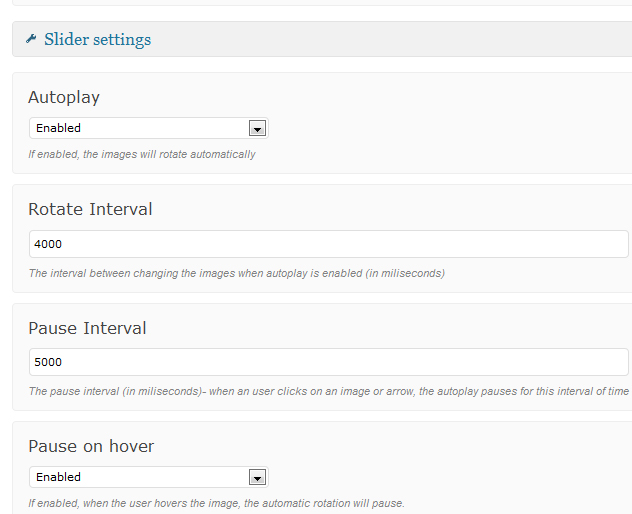Open the Slider settings heading link
The width and height of the screenshot is (632, 514).
click(98, 40)
